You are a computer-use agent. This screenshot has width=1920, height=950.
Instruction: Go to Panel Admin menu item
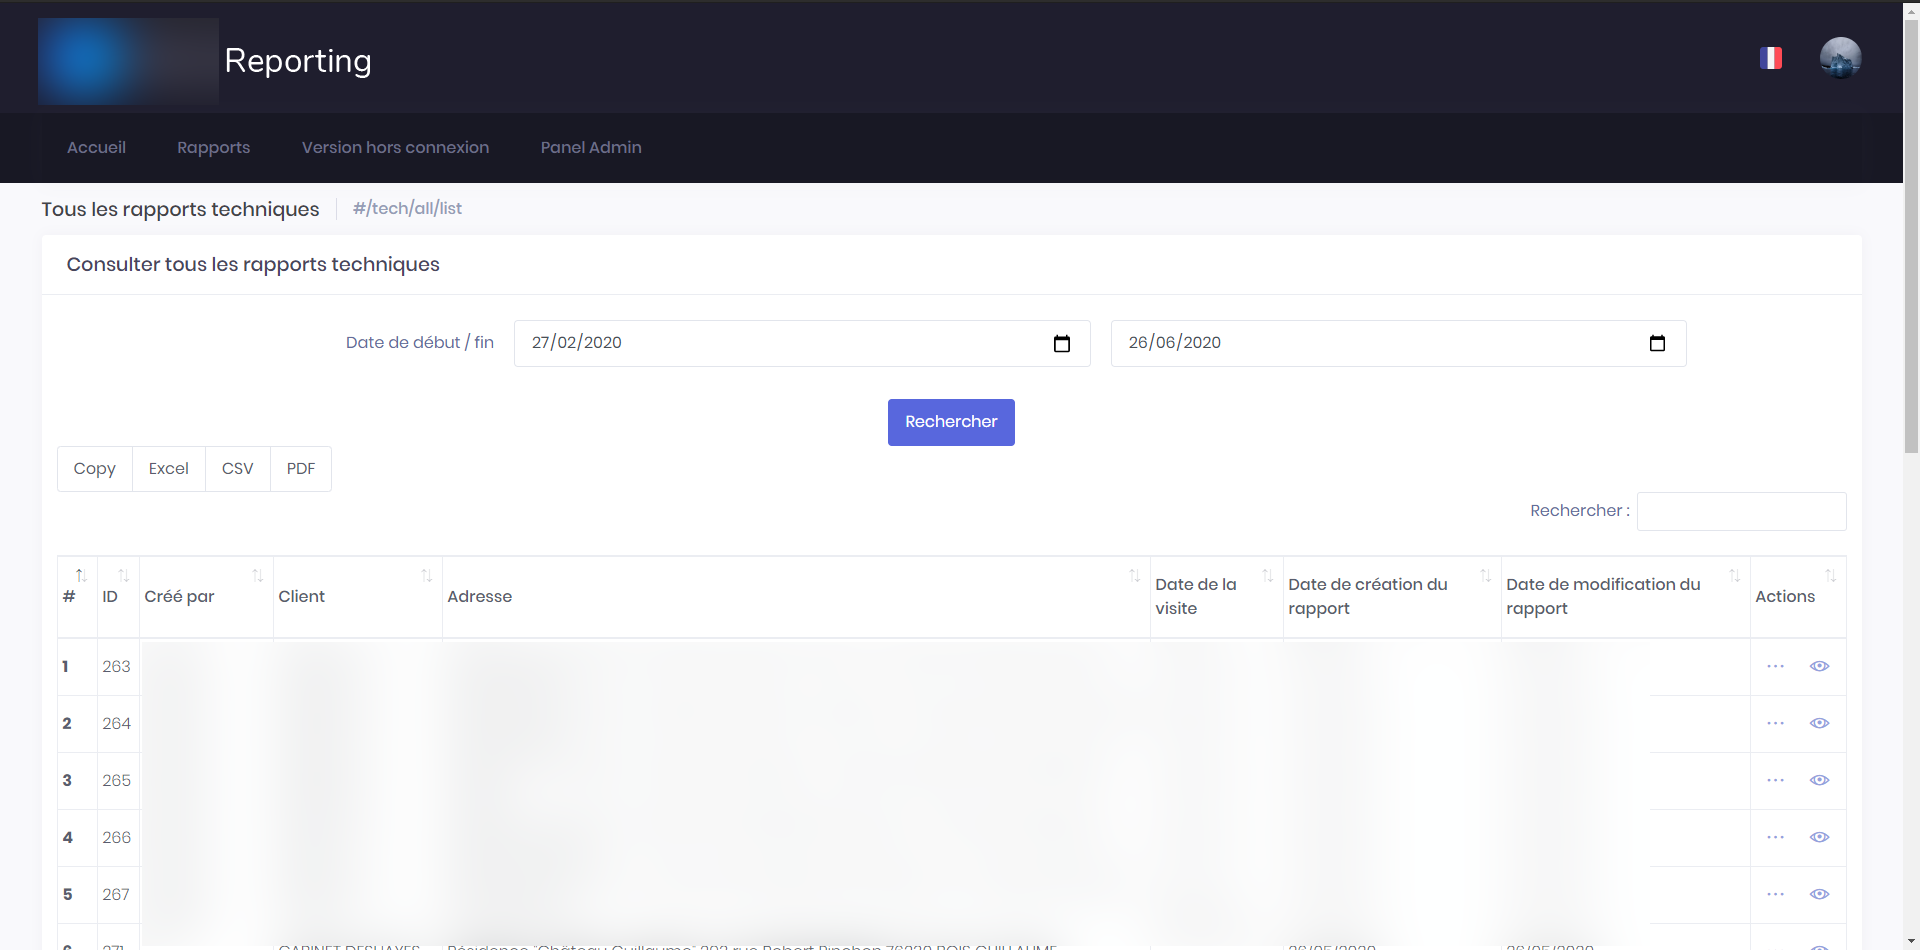591,148
